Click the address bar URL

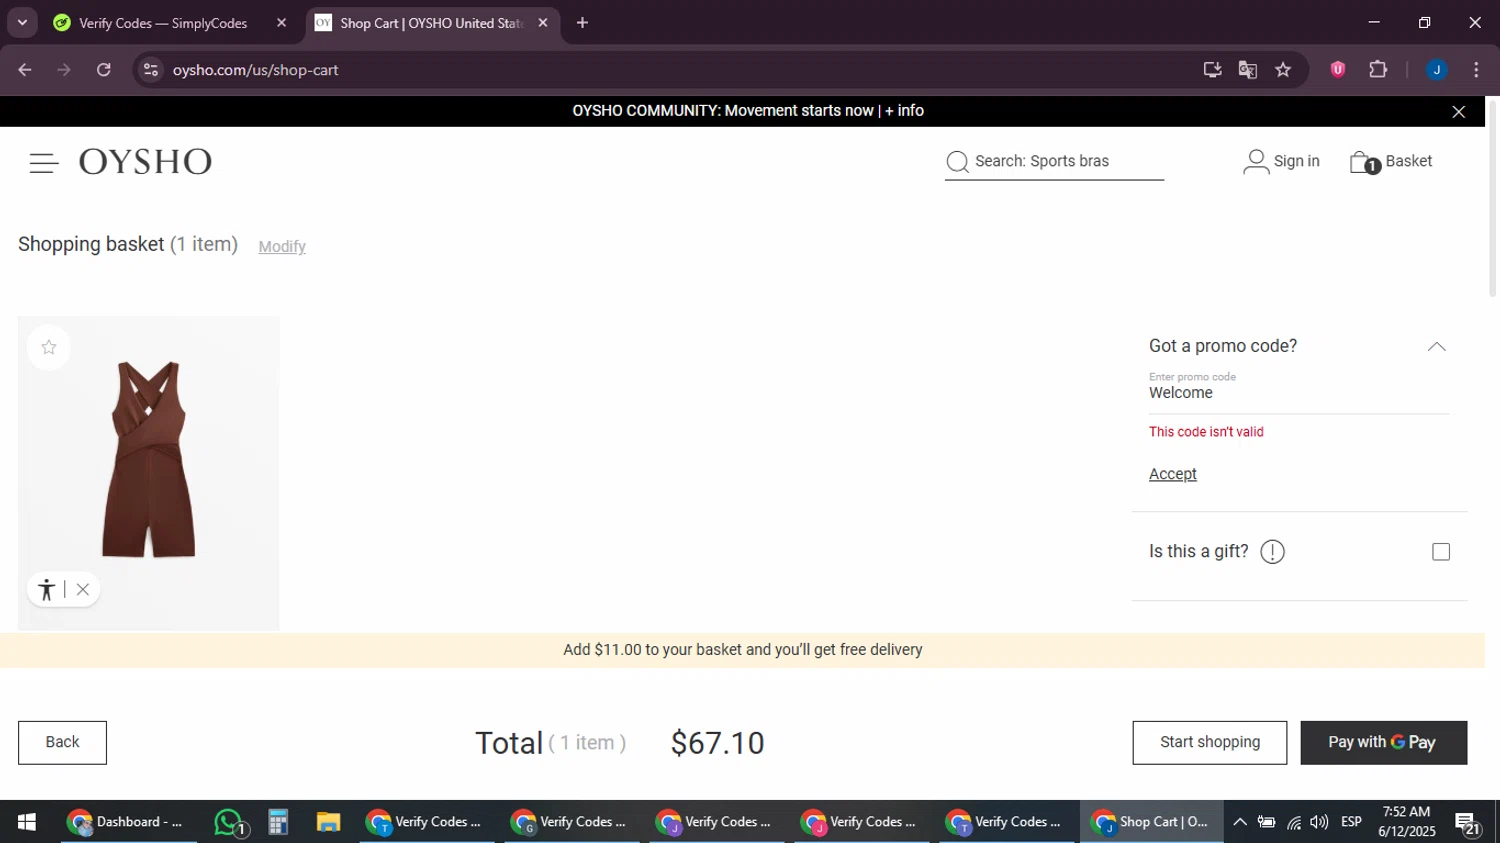point(256,70)
